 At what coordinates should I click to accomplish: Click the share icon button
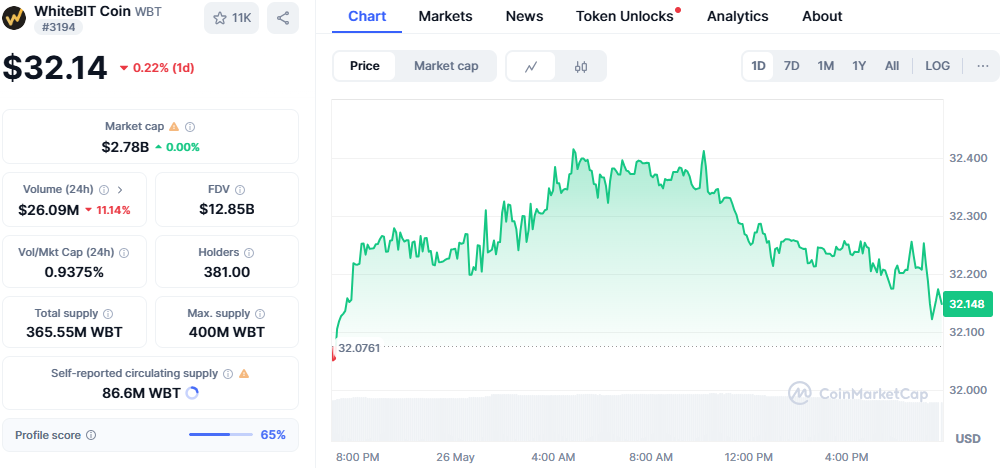click(283, 18)
